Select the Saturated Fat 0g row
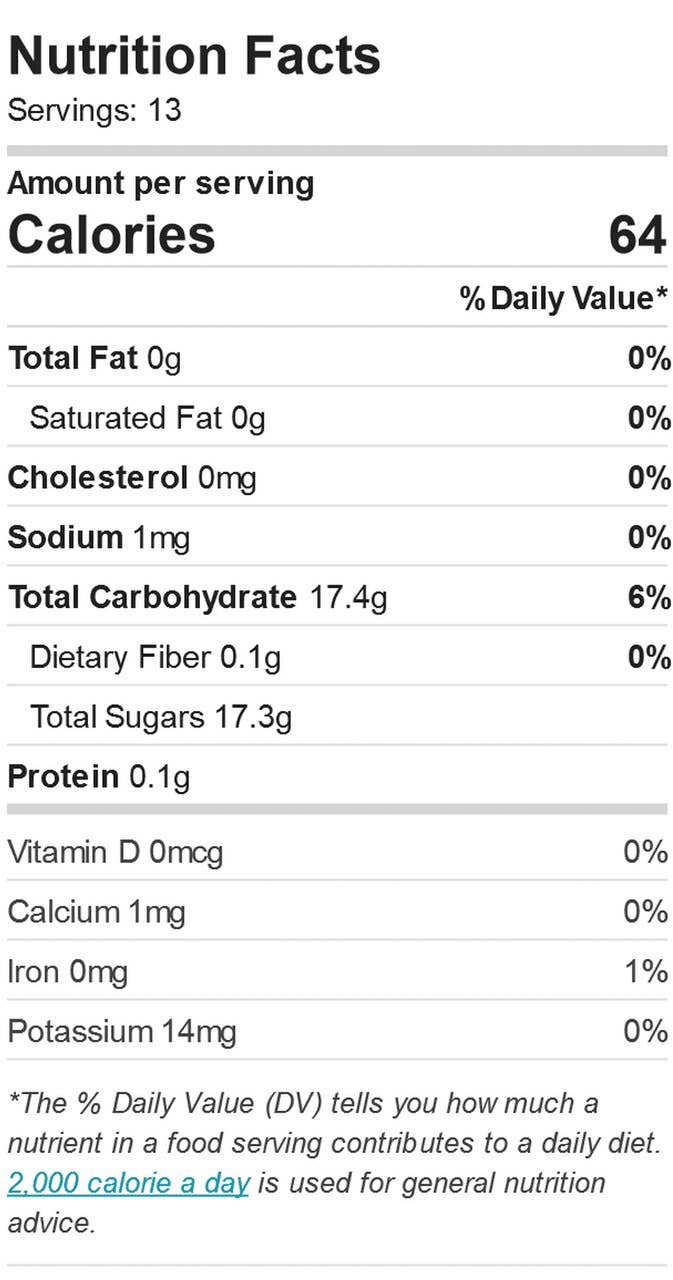 pos(147,418)
